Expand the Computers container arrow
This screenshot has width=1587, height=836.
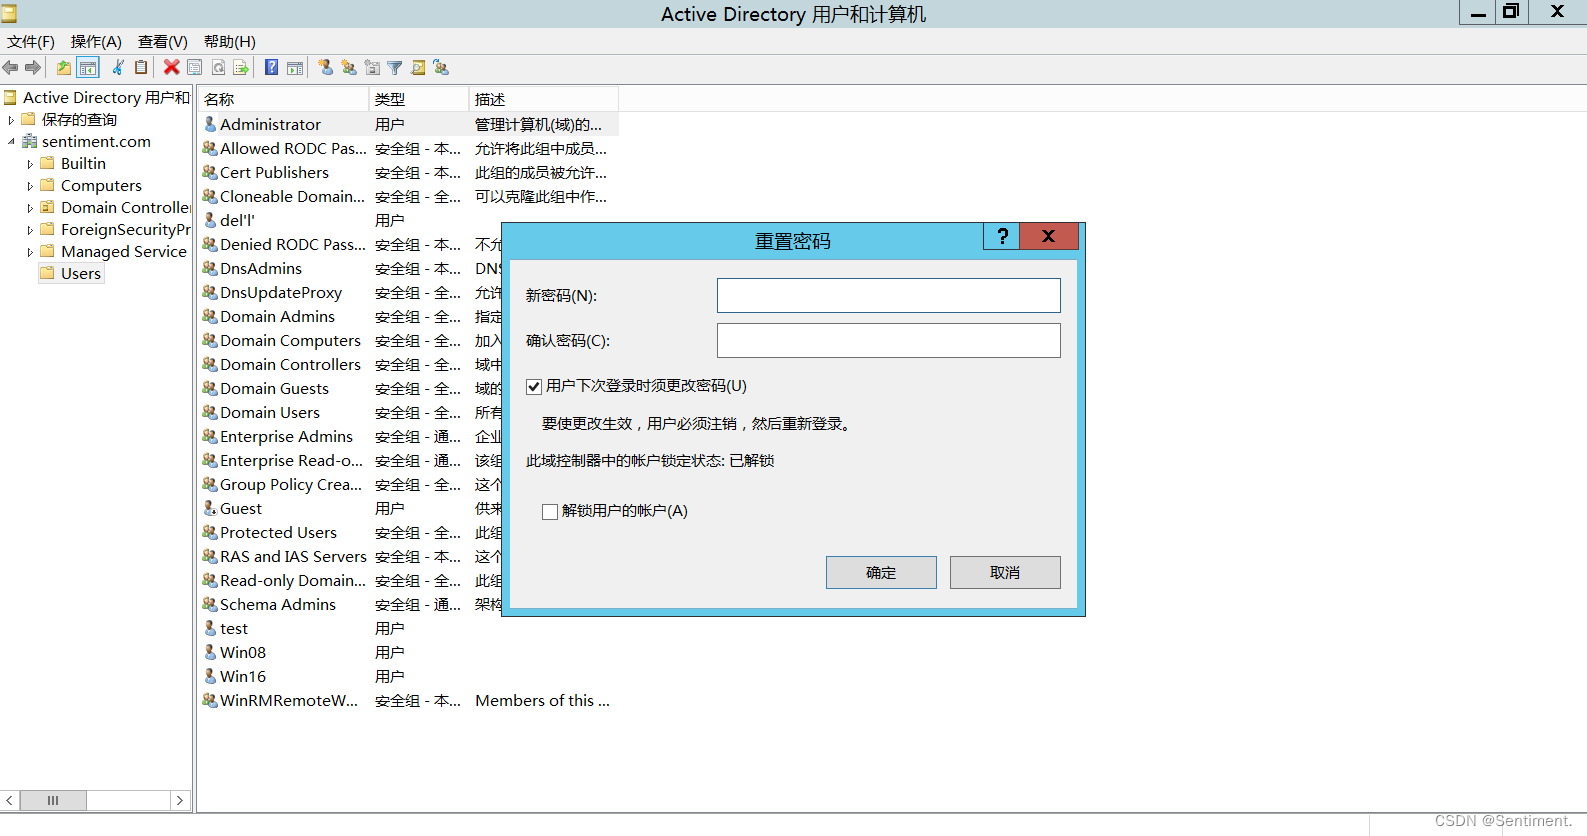(x=30, y=186)
